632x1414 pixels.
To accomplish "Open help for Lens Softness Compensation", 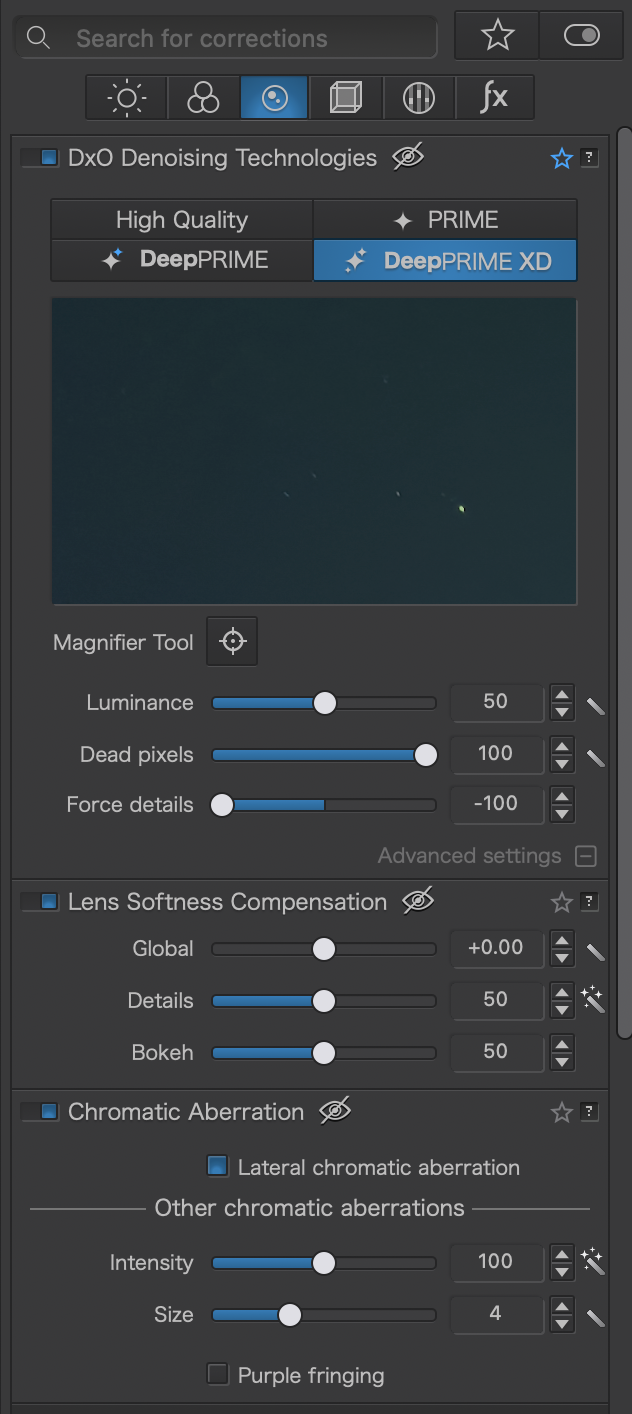I will 590,902.
